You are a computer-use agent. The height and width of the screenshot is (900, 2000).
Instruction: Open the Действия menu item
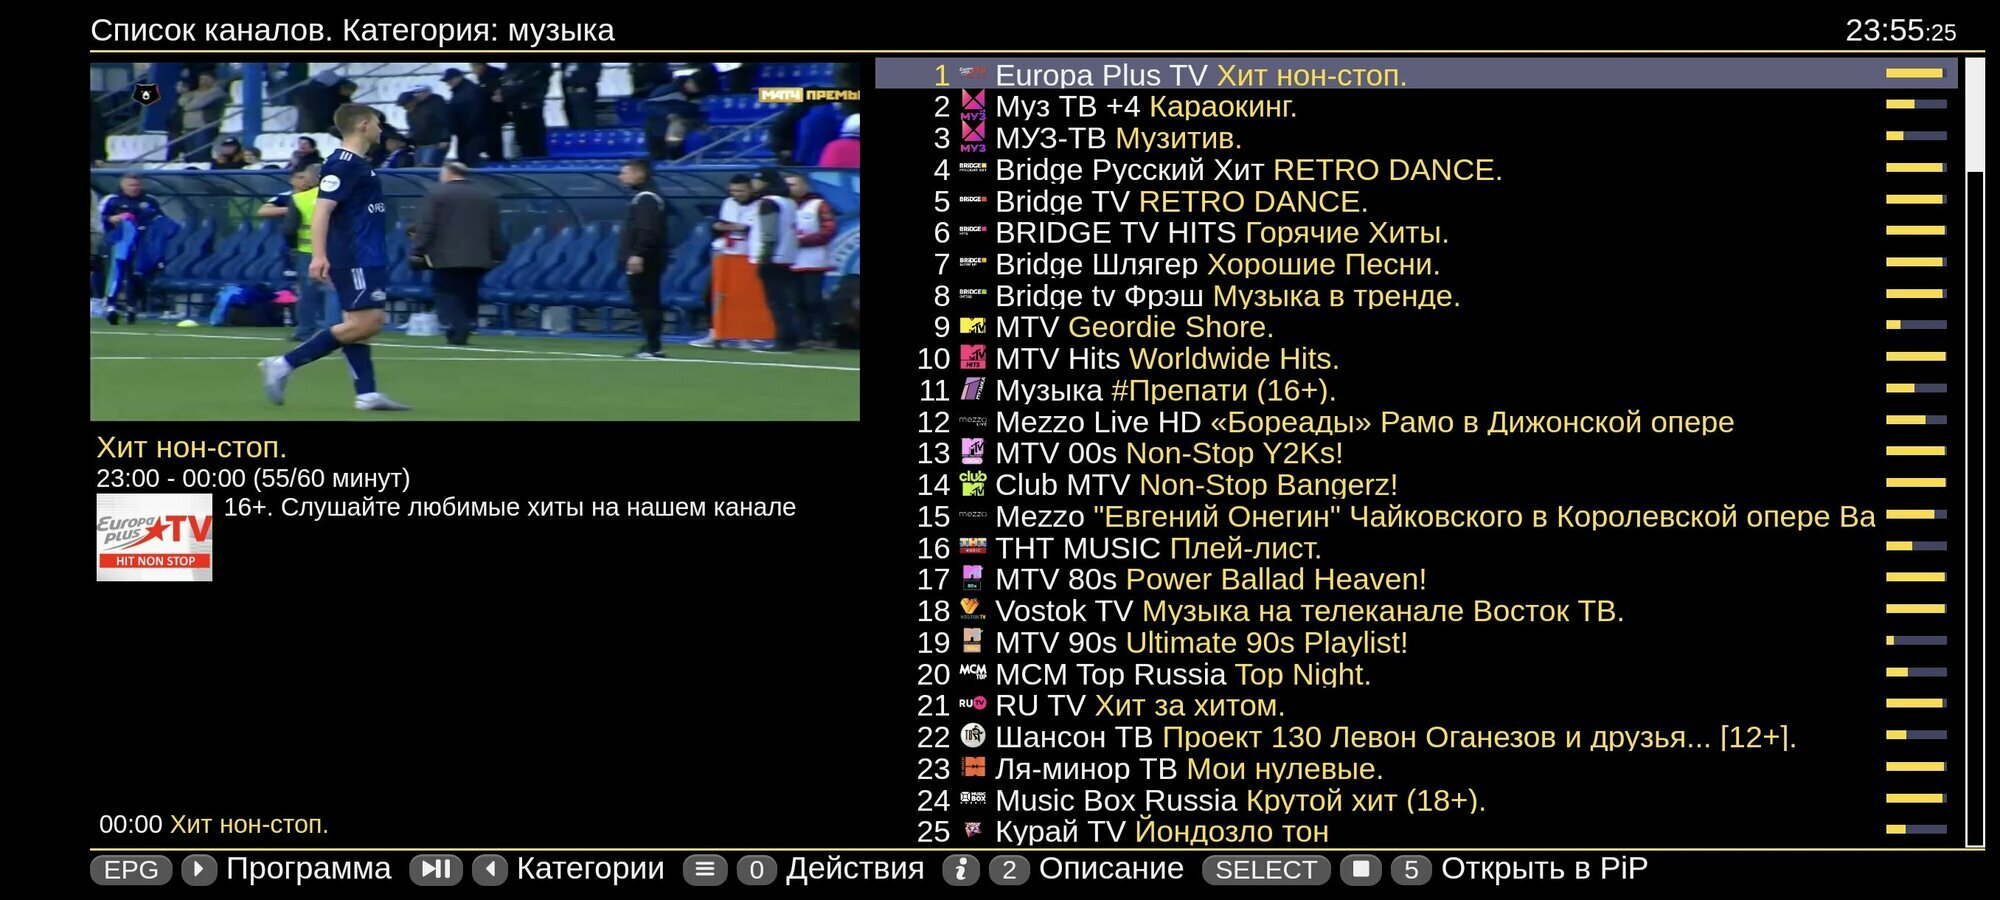coord(855,868)
